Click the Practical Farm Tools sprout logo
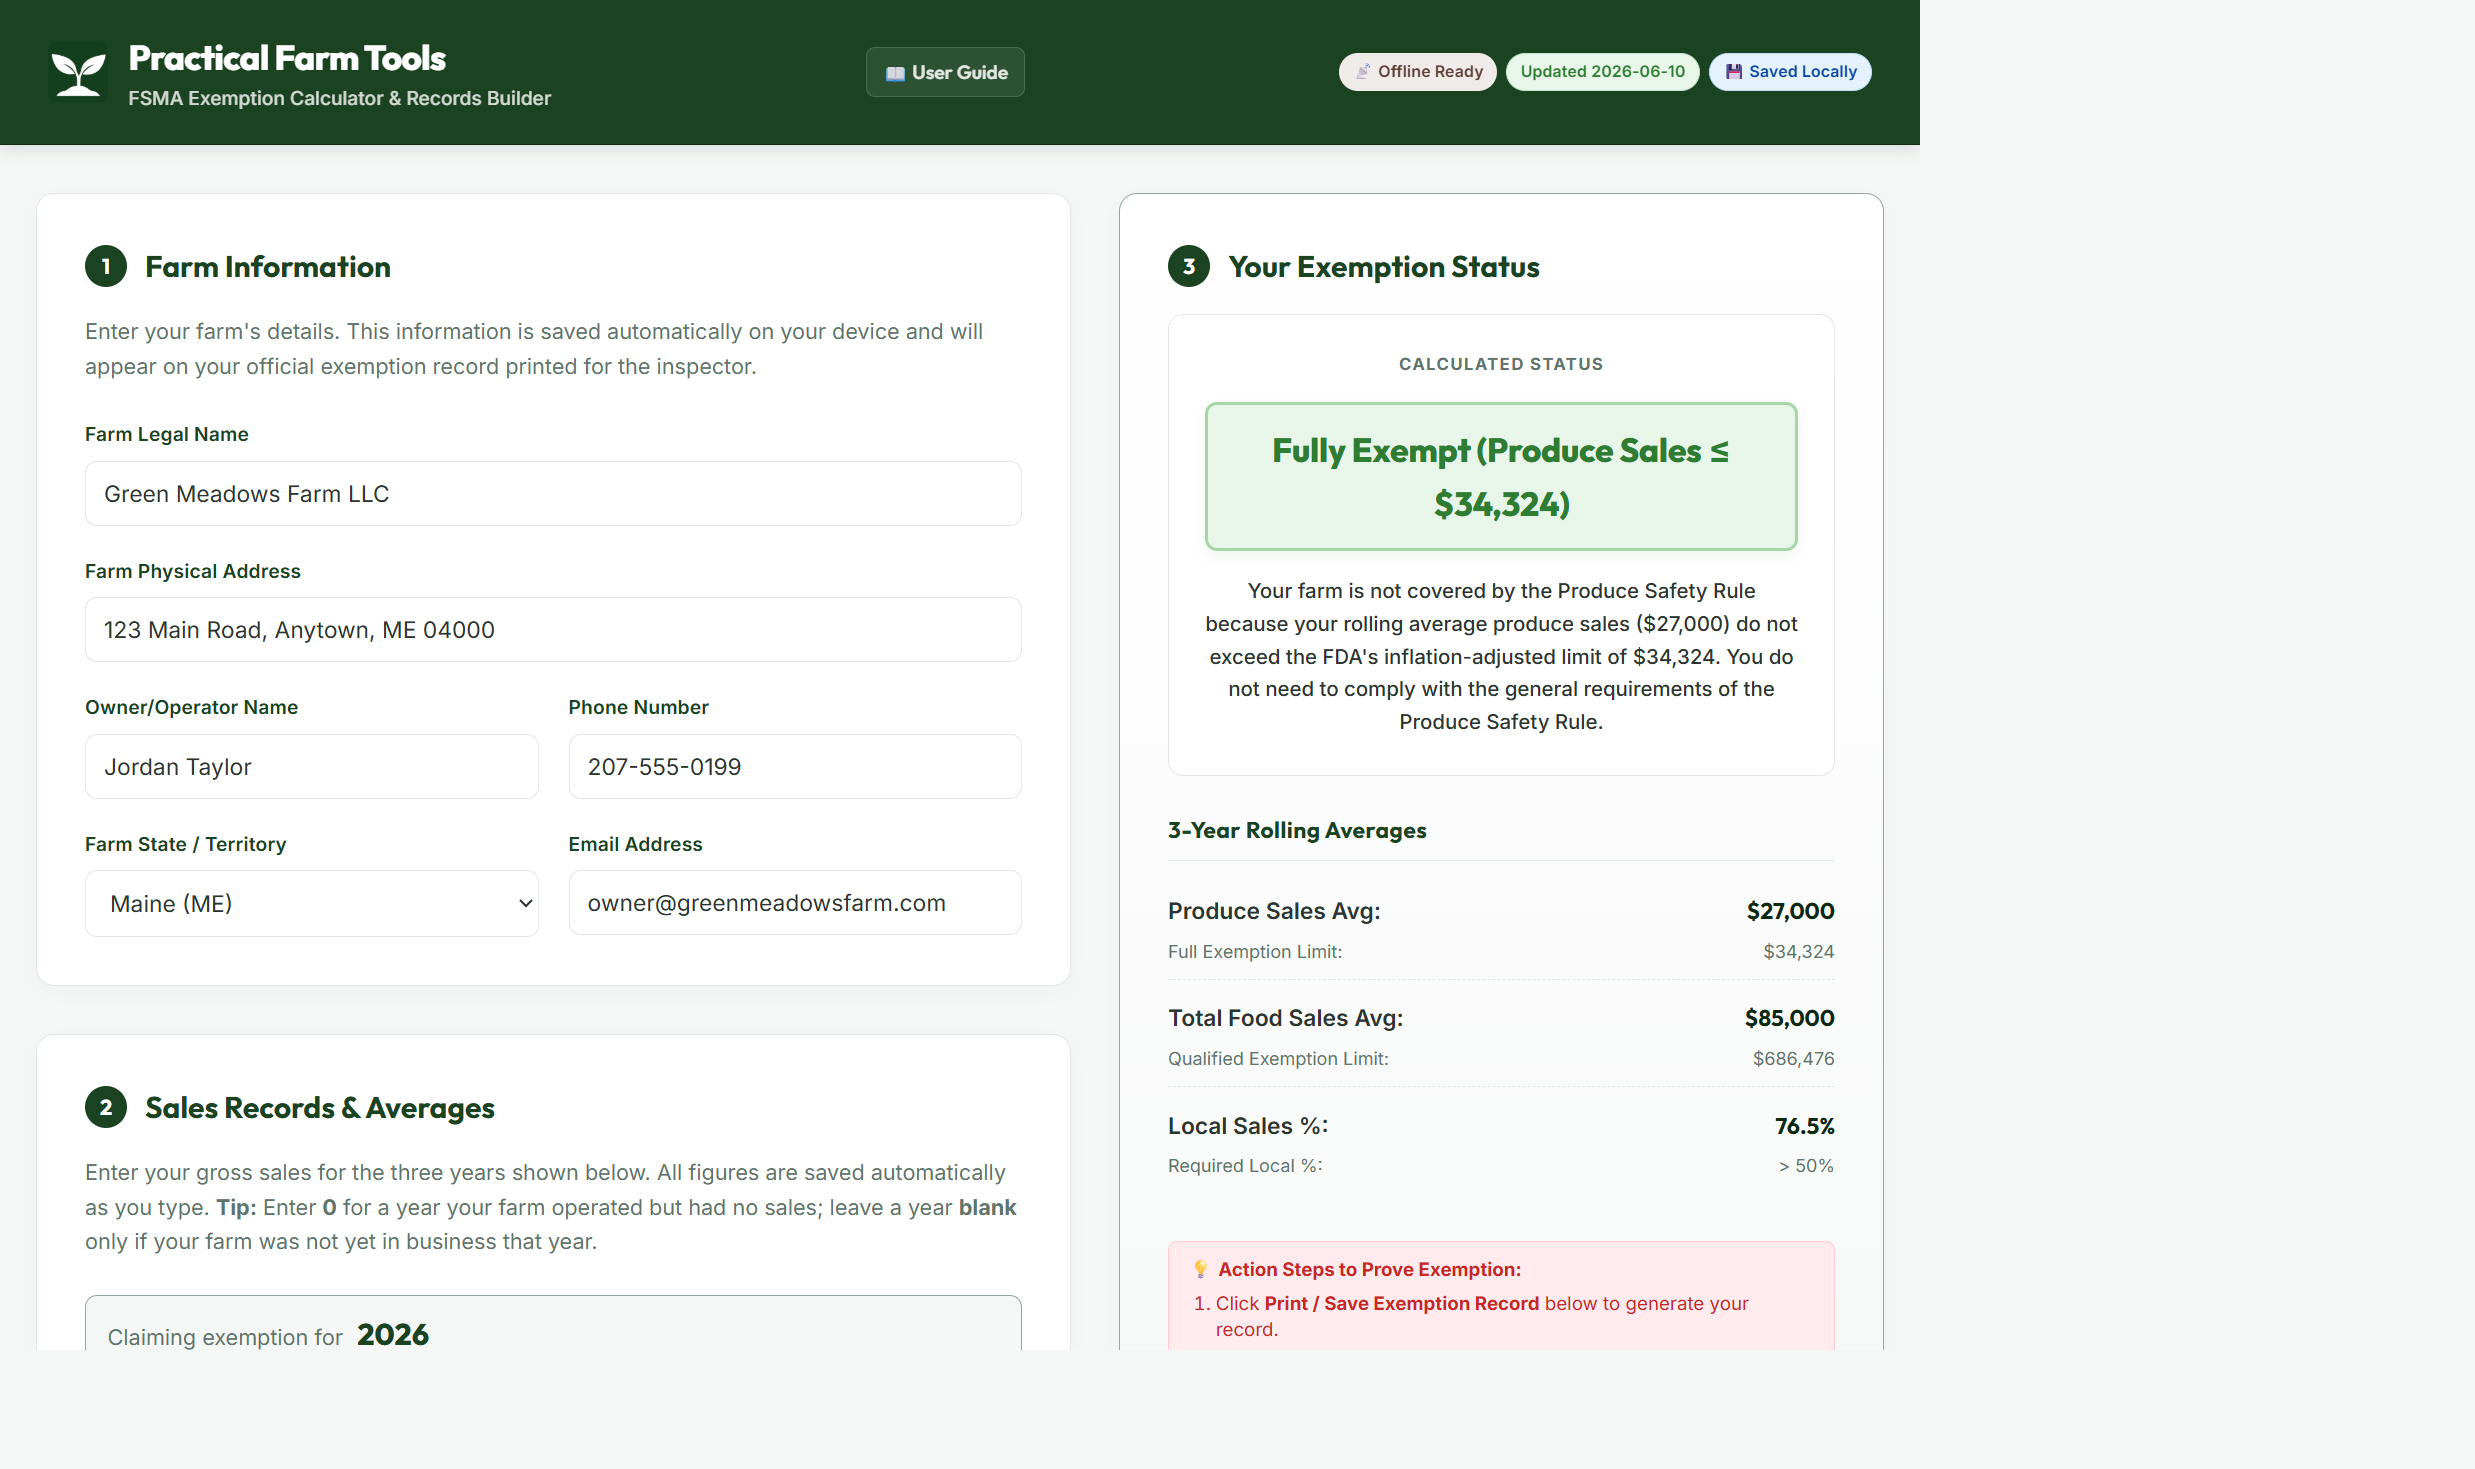Viewport: 2475px width, 1469px height. (78, 74)
